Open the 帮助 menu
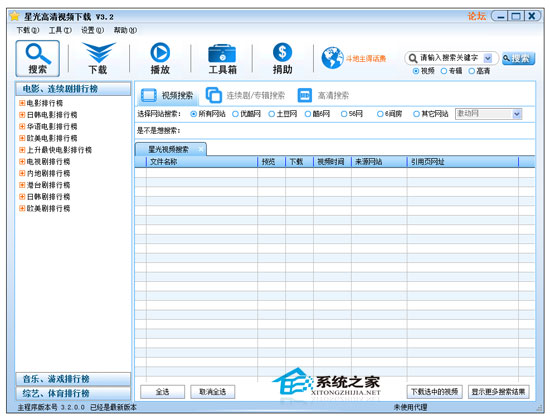The height and width of the screenshot is (420, 550). [125, 31]
